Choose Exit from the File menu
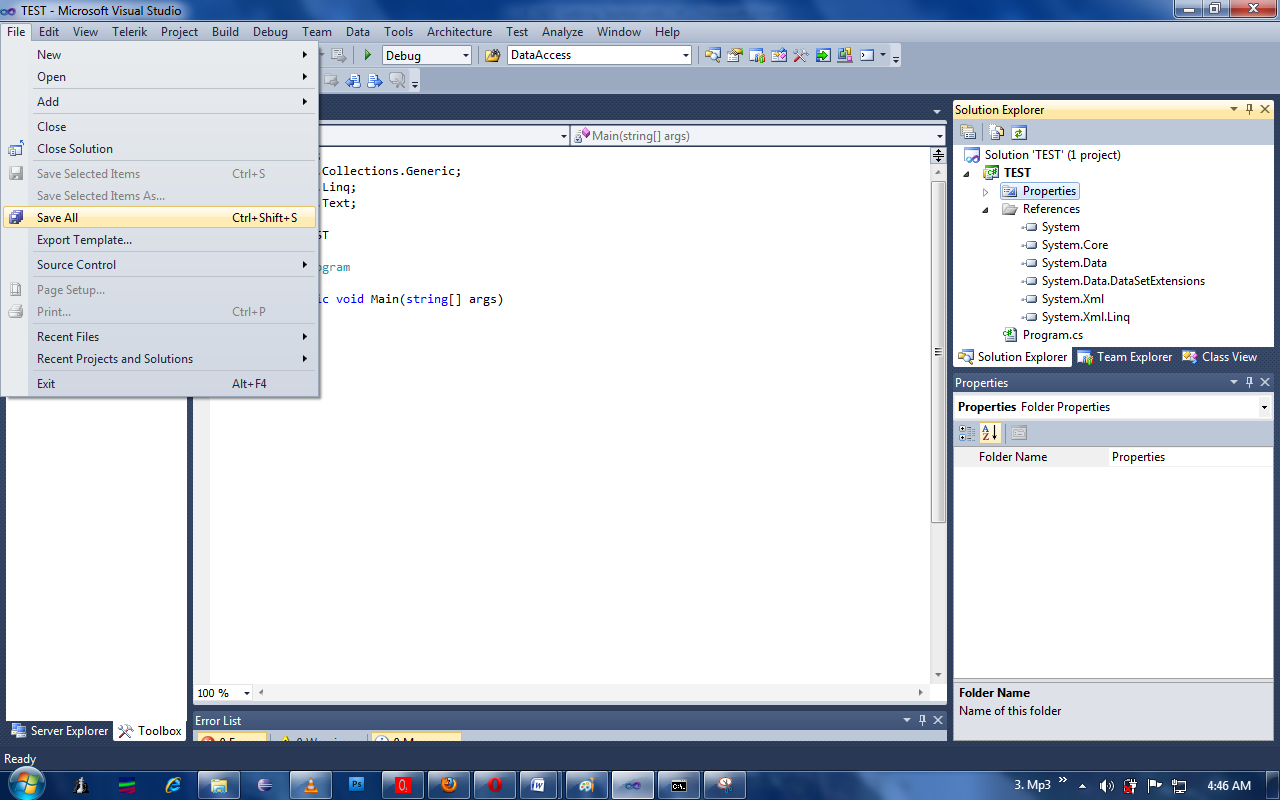This screenshot has height=800, width=1280. [160, 384]
